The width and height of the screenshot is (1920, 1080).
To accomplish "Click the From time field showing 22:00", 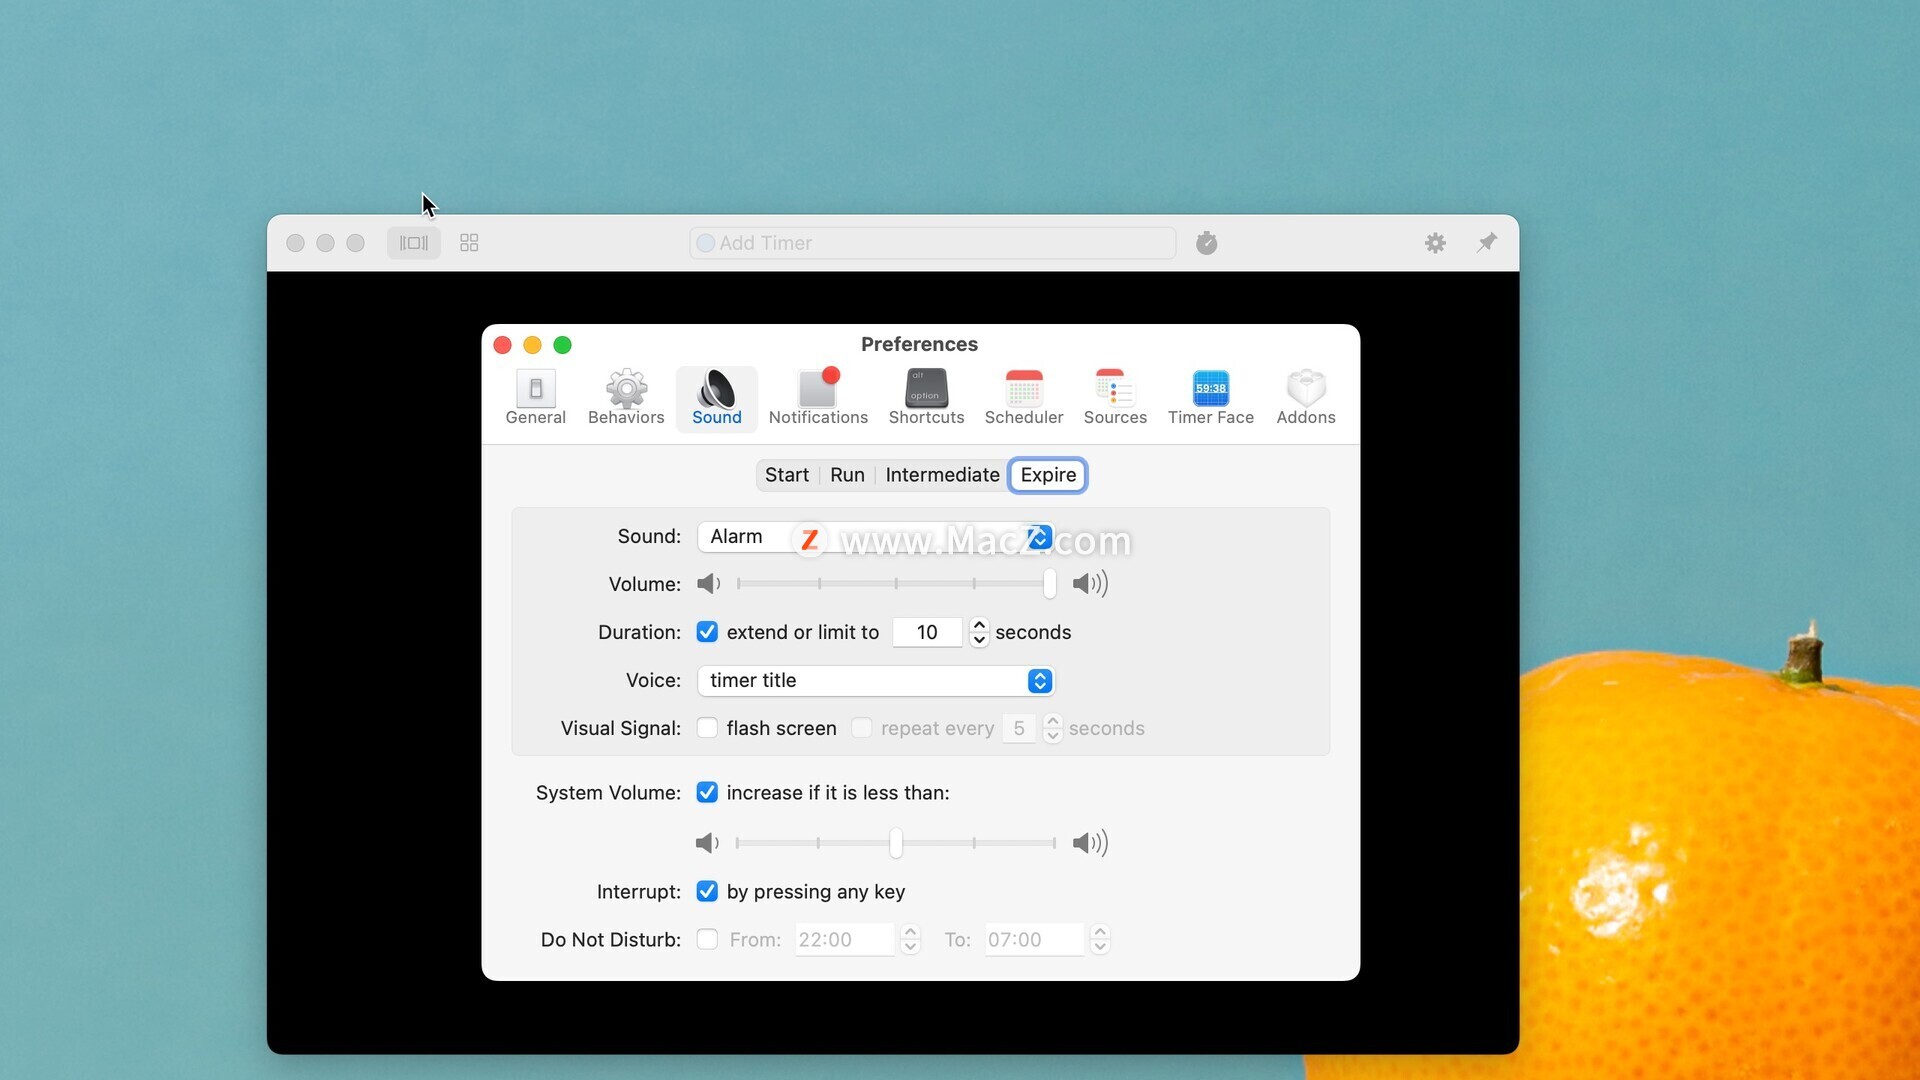I will click(844, 940).
